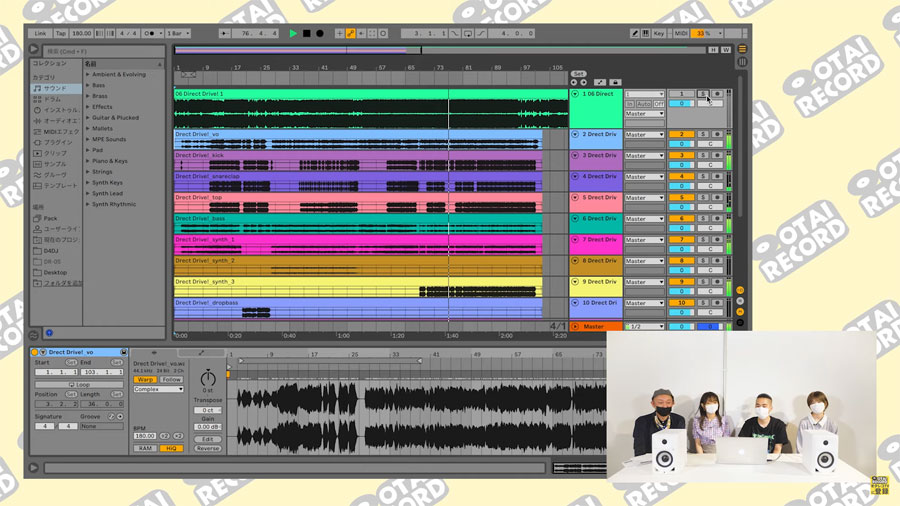
Task: Arm track 9 for recording
Action: point(717,282)
